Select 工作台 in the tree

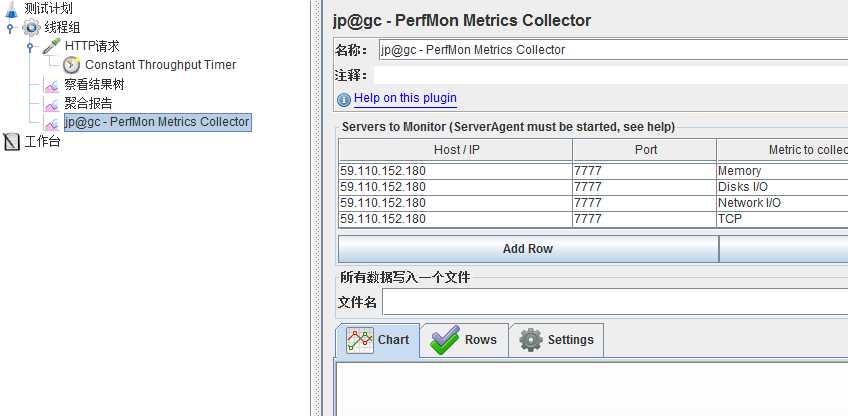pos(42,142)
